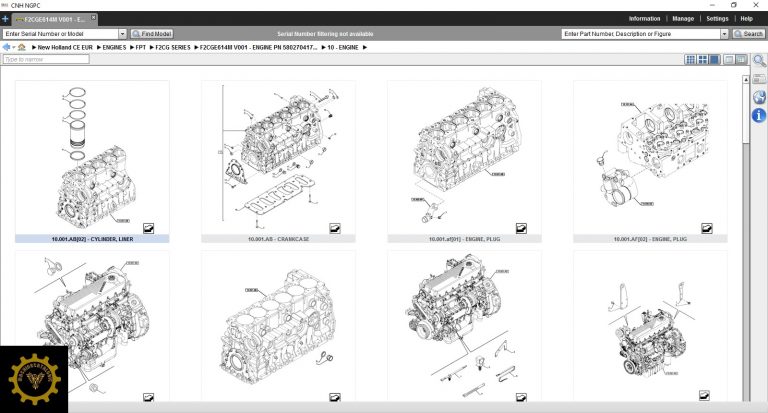
Task: Open the part number search dropdown arrow
Action: tap(724, 34)
